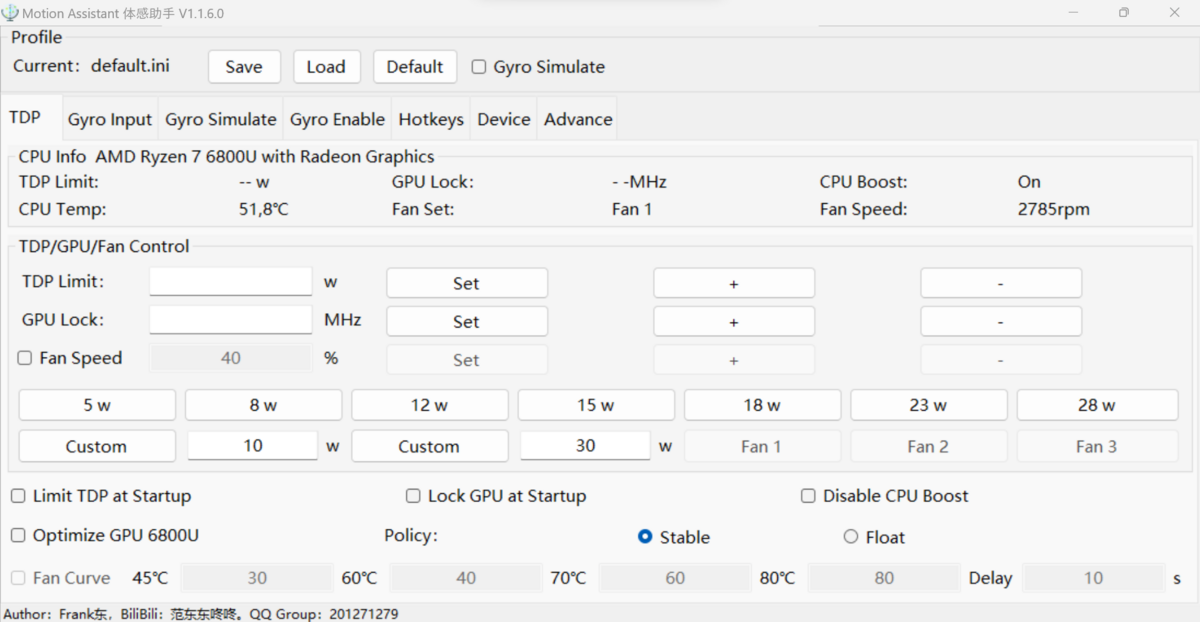Click the Fan Speed reading 2785rpm
The height and width of the screenshot is (622, 1200).
(x=1054, y=210)
